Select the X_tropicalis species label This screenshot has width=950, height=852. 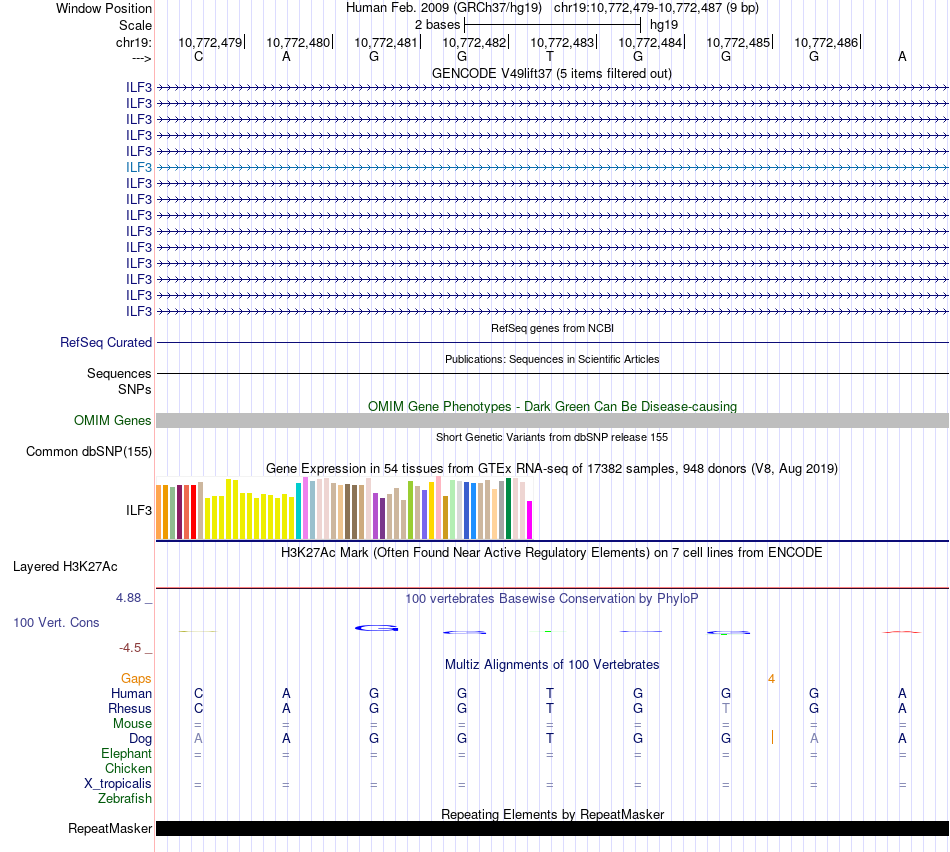pos(118,784)
